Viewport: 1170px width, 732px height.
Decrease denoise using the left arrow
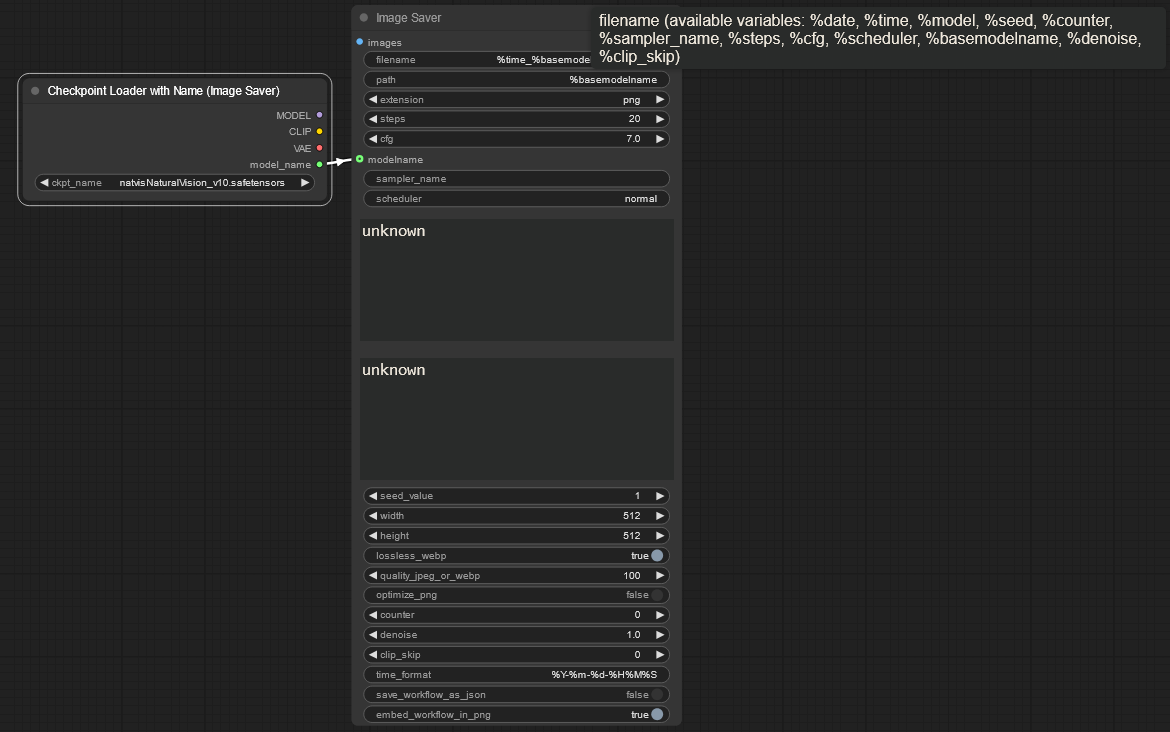[373, 635]
